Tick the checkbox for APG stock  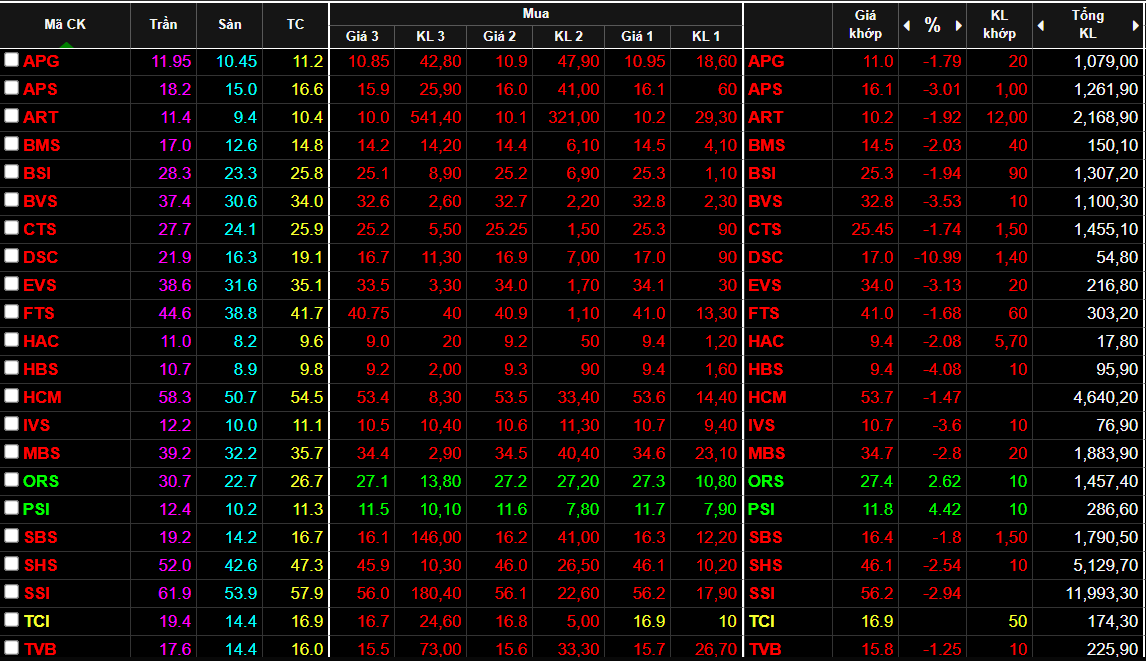(11, 60)
